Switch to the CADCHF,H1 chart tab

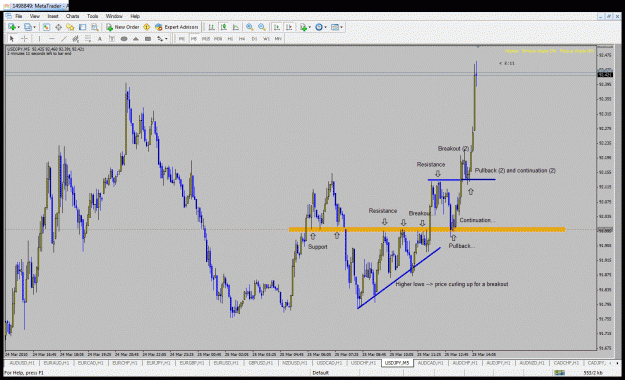coord(566,363)
